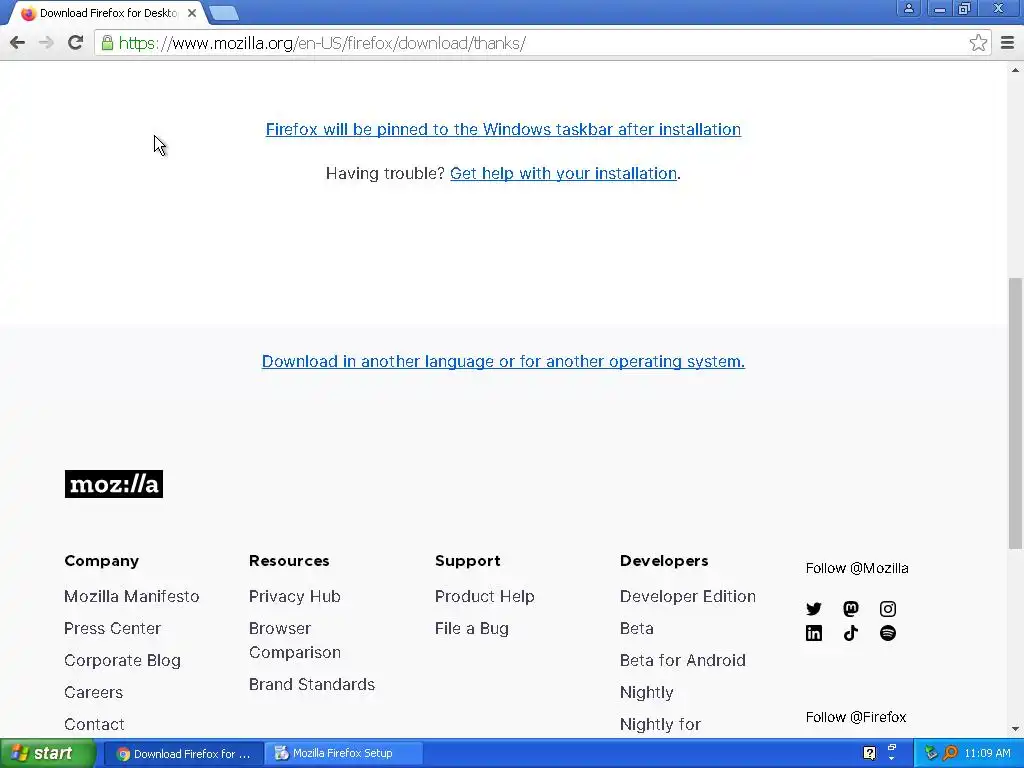Viewport: 1024px width, 768px height.
Task: Open Press Center link
Action: 112,628
